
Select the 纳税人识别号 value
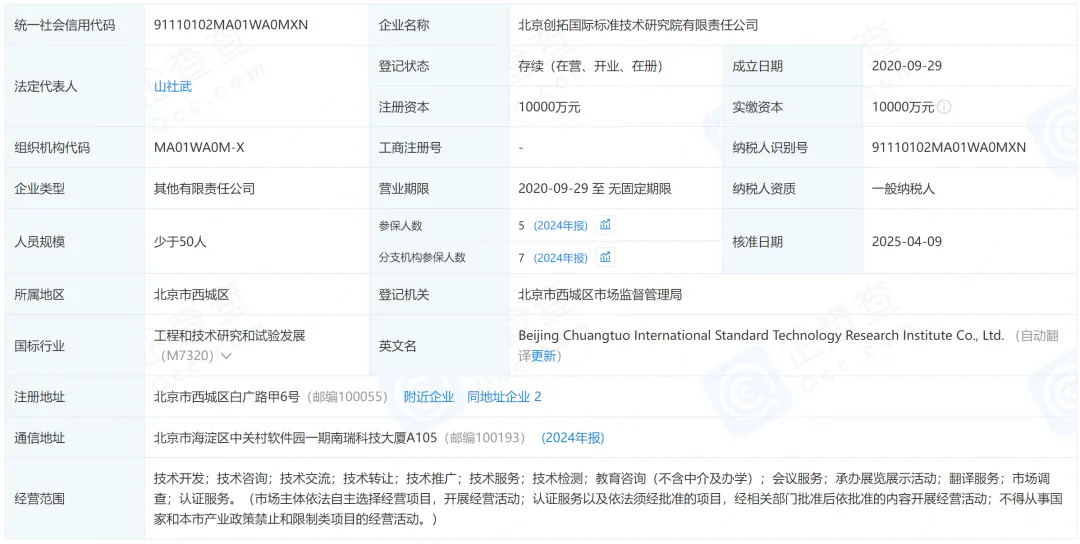(x=948, y=147)
